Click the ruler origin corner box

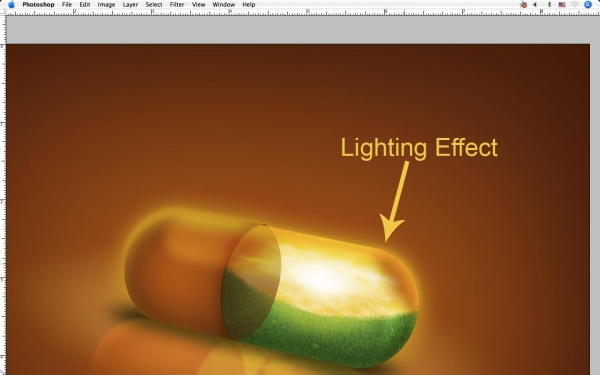coord(3,12)
